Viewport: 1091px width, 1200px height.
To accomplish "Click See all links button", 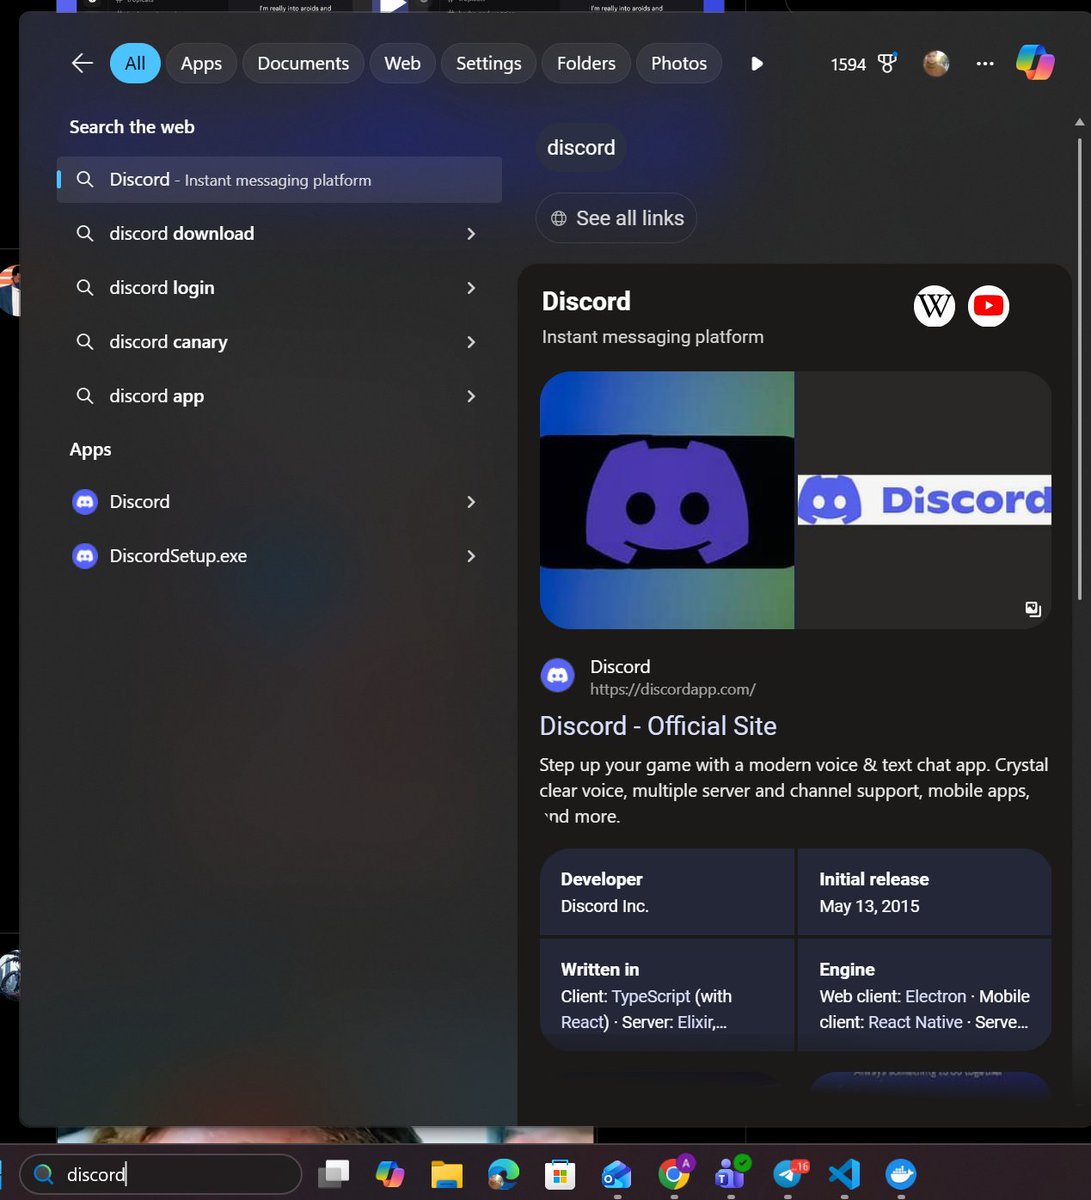I will [x=616, y=218].
